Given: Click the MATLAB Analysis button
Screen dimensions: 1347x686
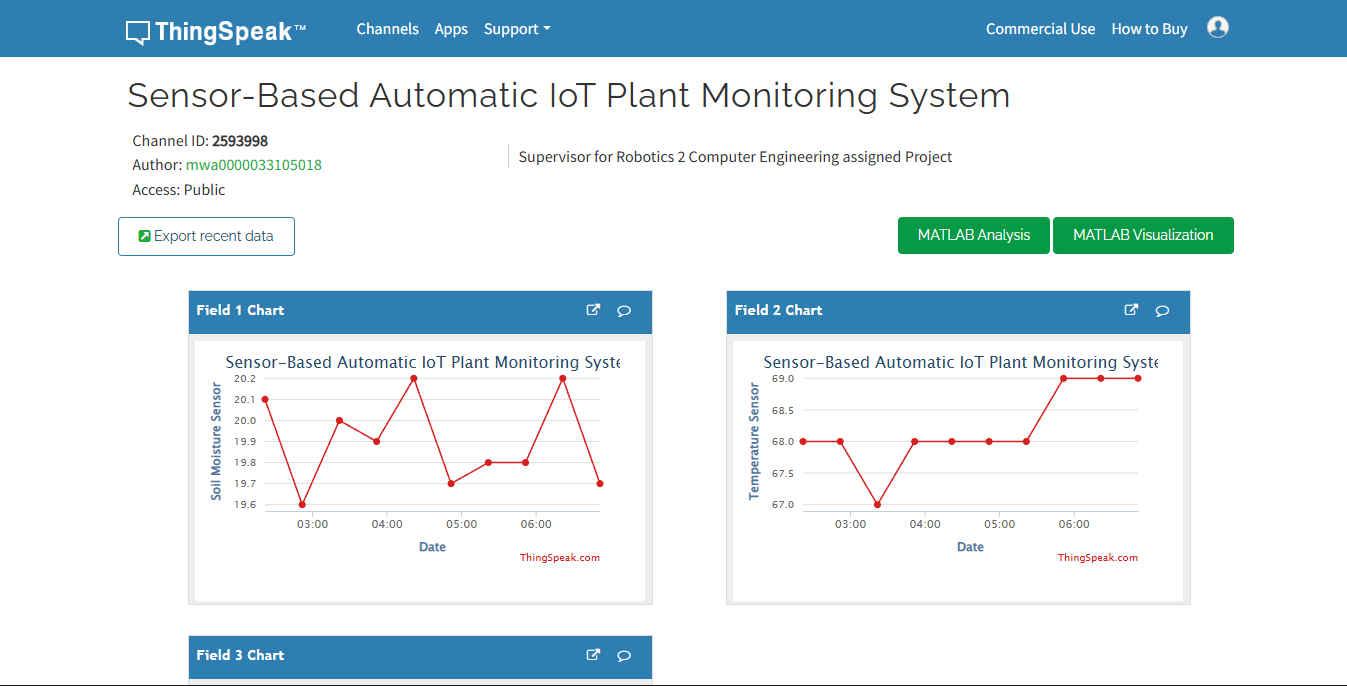Looking at the screenshot, I should 972,235.
